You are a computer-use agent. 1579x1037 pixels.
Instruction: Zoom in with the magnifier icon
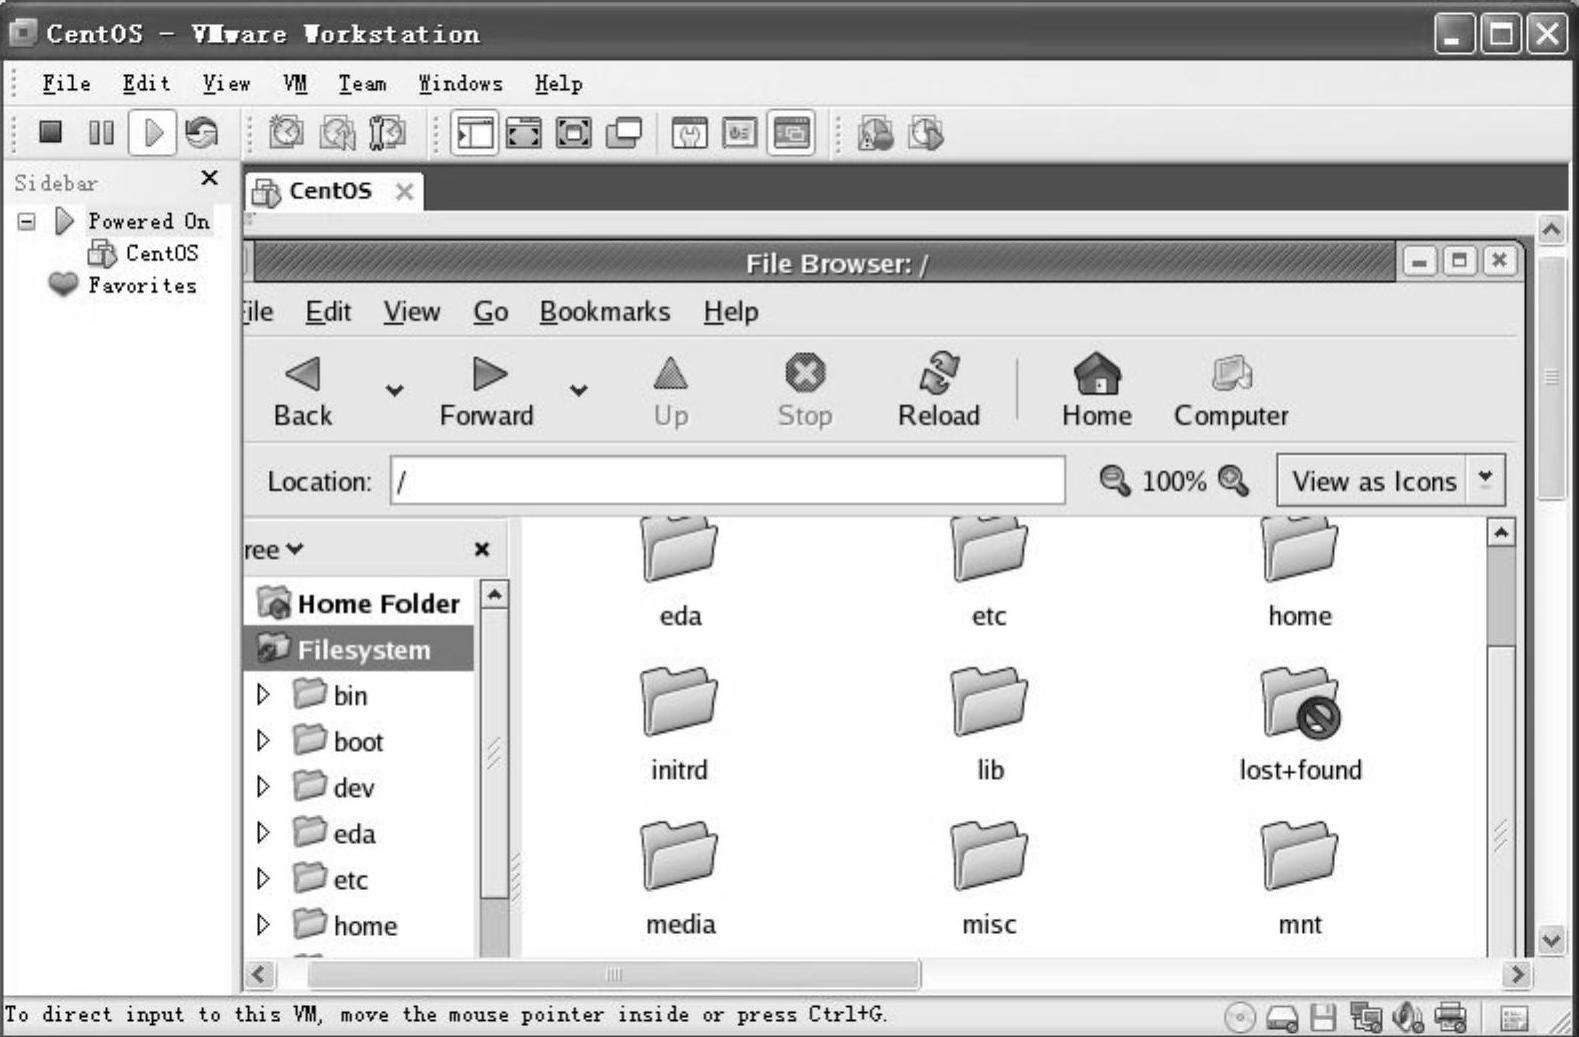coord(1234,480)
